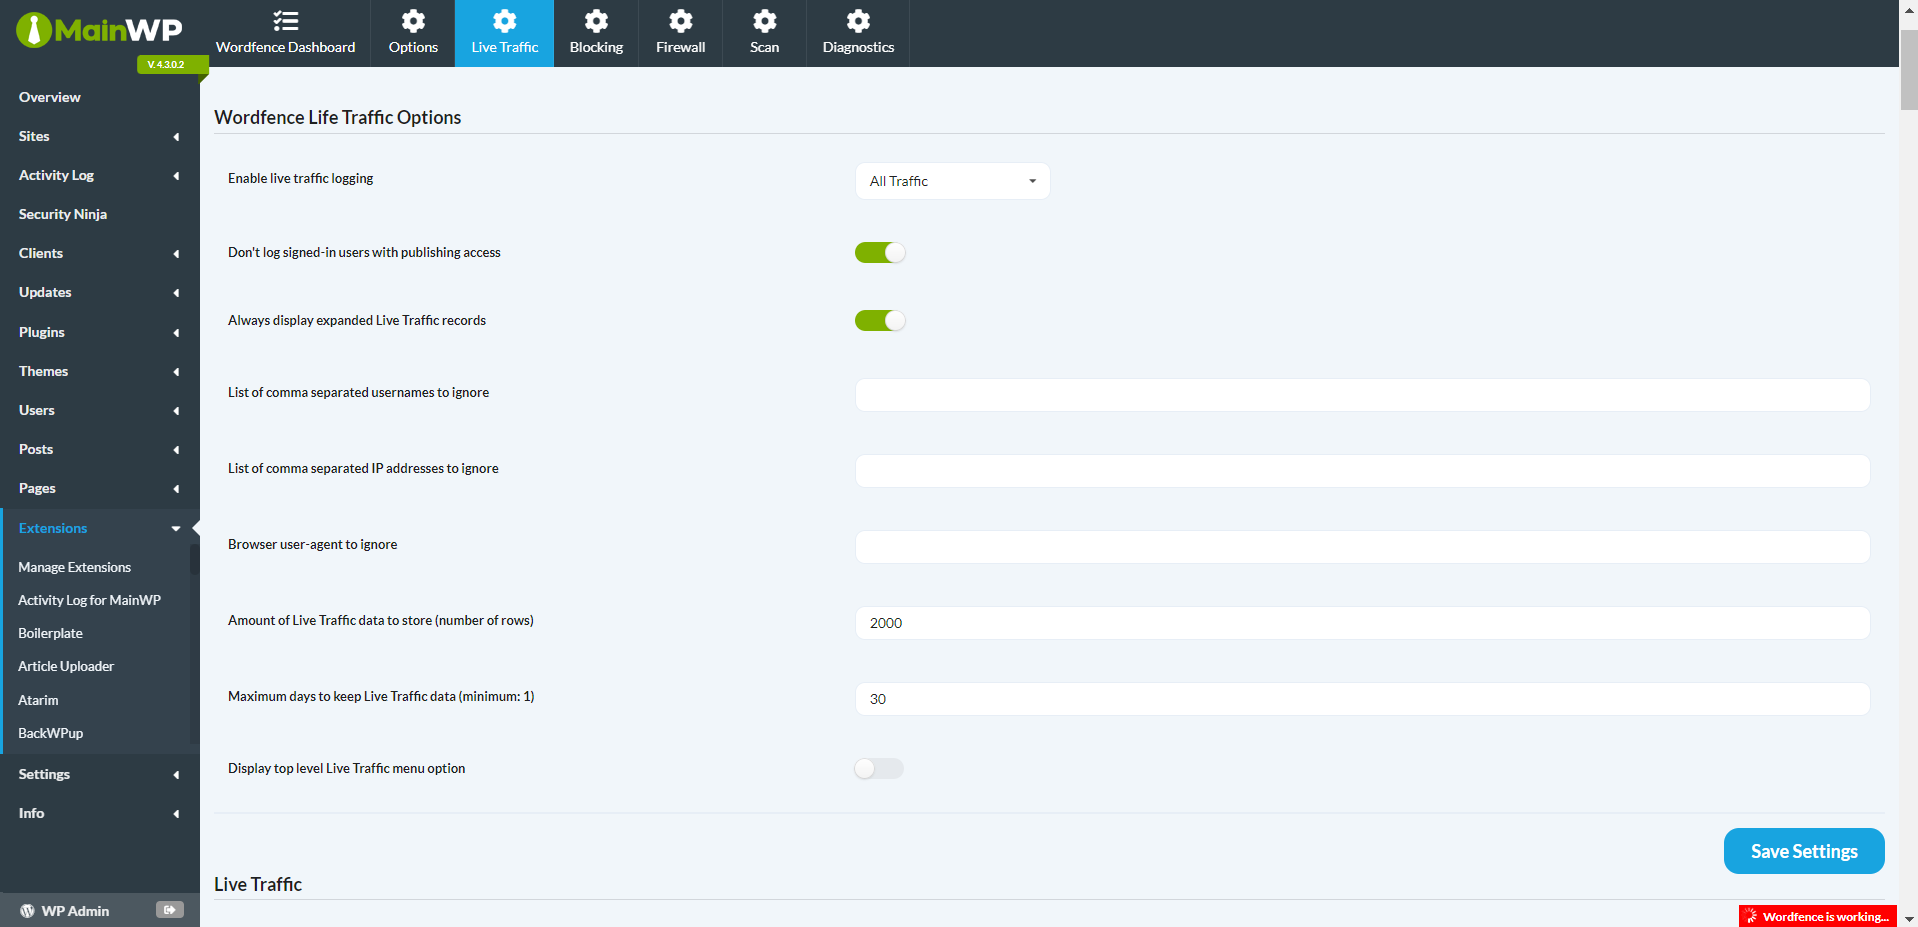Open the Article Uploader extension
This screenshot has height=927, width=1918.
tap(66, 666)
